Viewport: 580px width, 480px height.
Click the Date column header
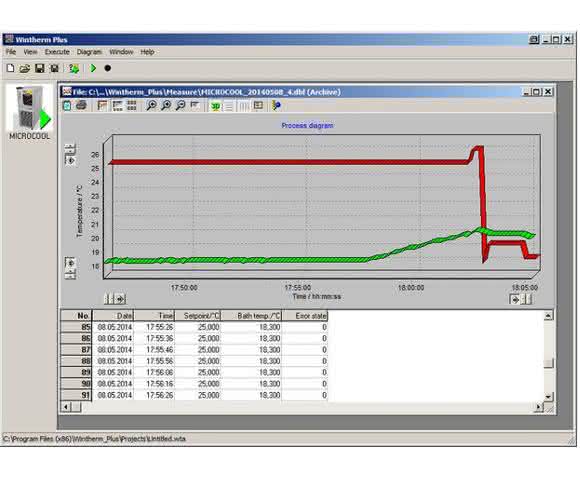(113, 316)
